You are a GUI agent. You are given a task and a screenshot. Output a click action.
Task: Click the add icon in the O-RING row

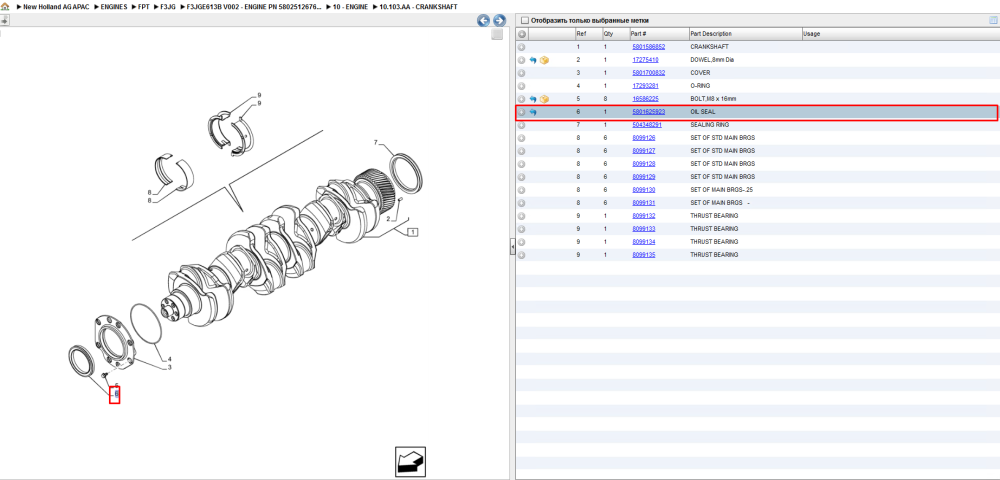pos(522,85)
